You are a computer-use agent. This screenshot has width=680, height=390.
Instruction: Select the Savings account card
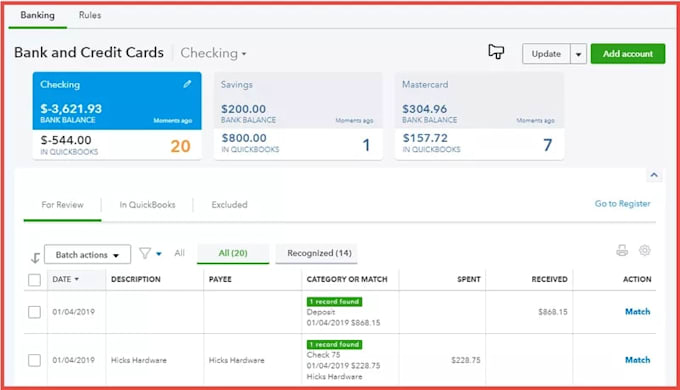[x=298, y=115]
